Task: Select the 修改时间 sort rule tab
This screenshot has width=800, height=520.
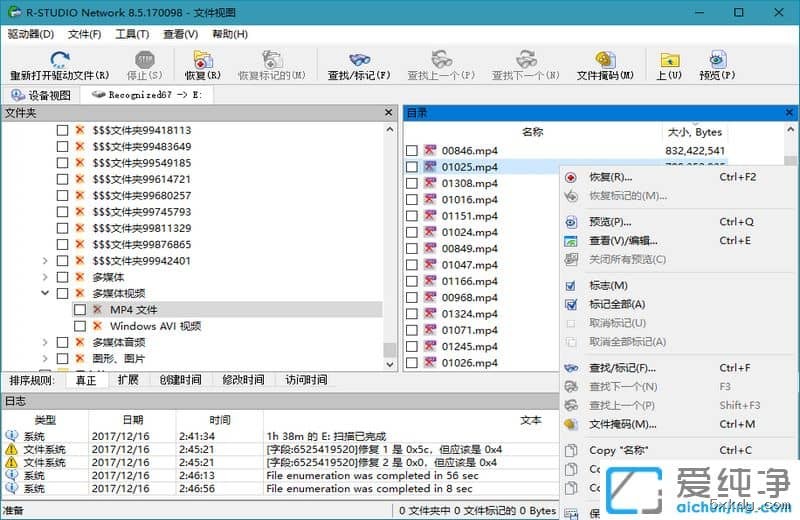Action: [243, 380]
